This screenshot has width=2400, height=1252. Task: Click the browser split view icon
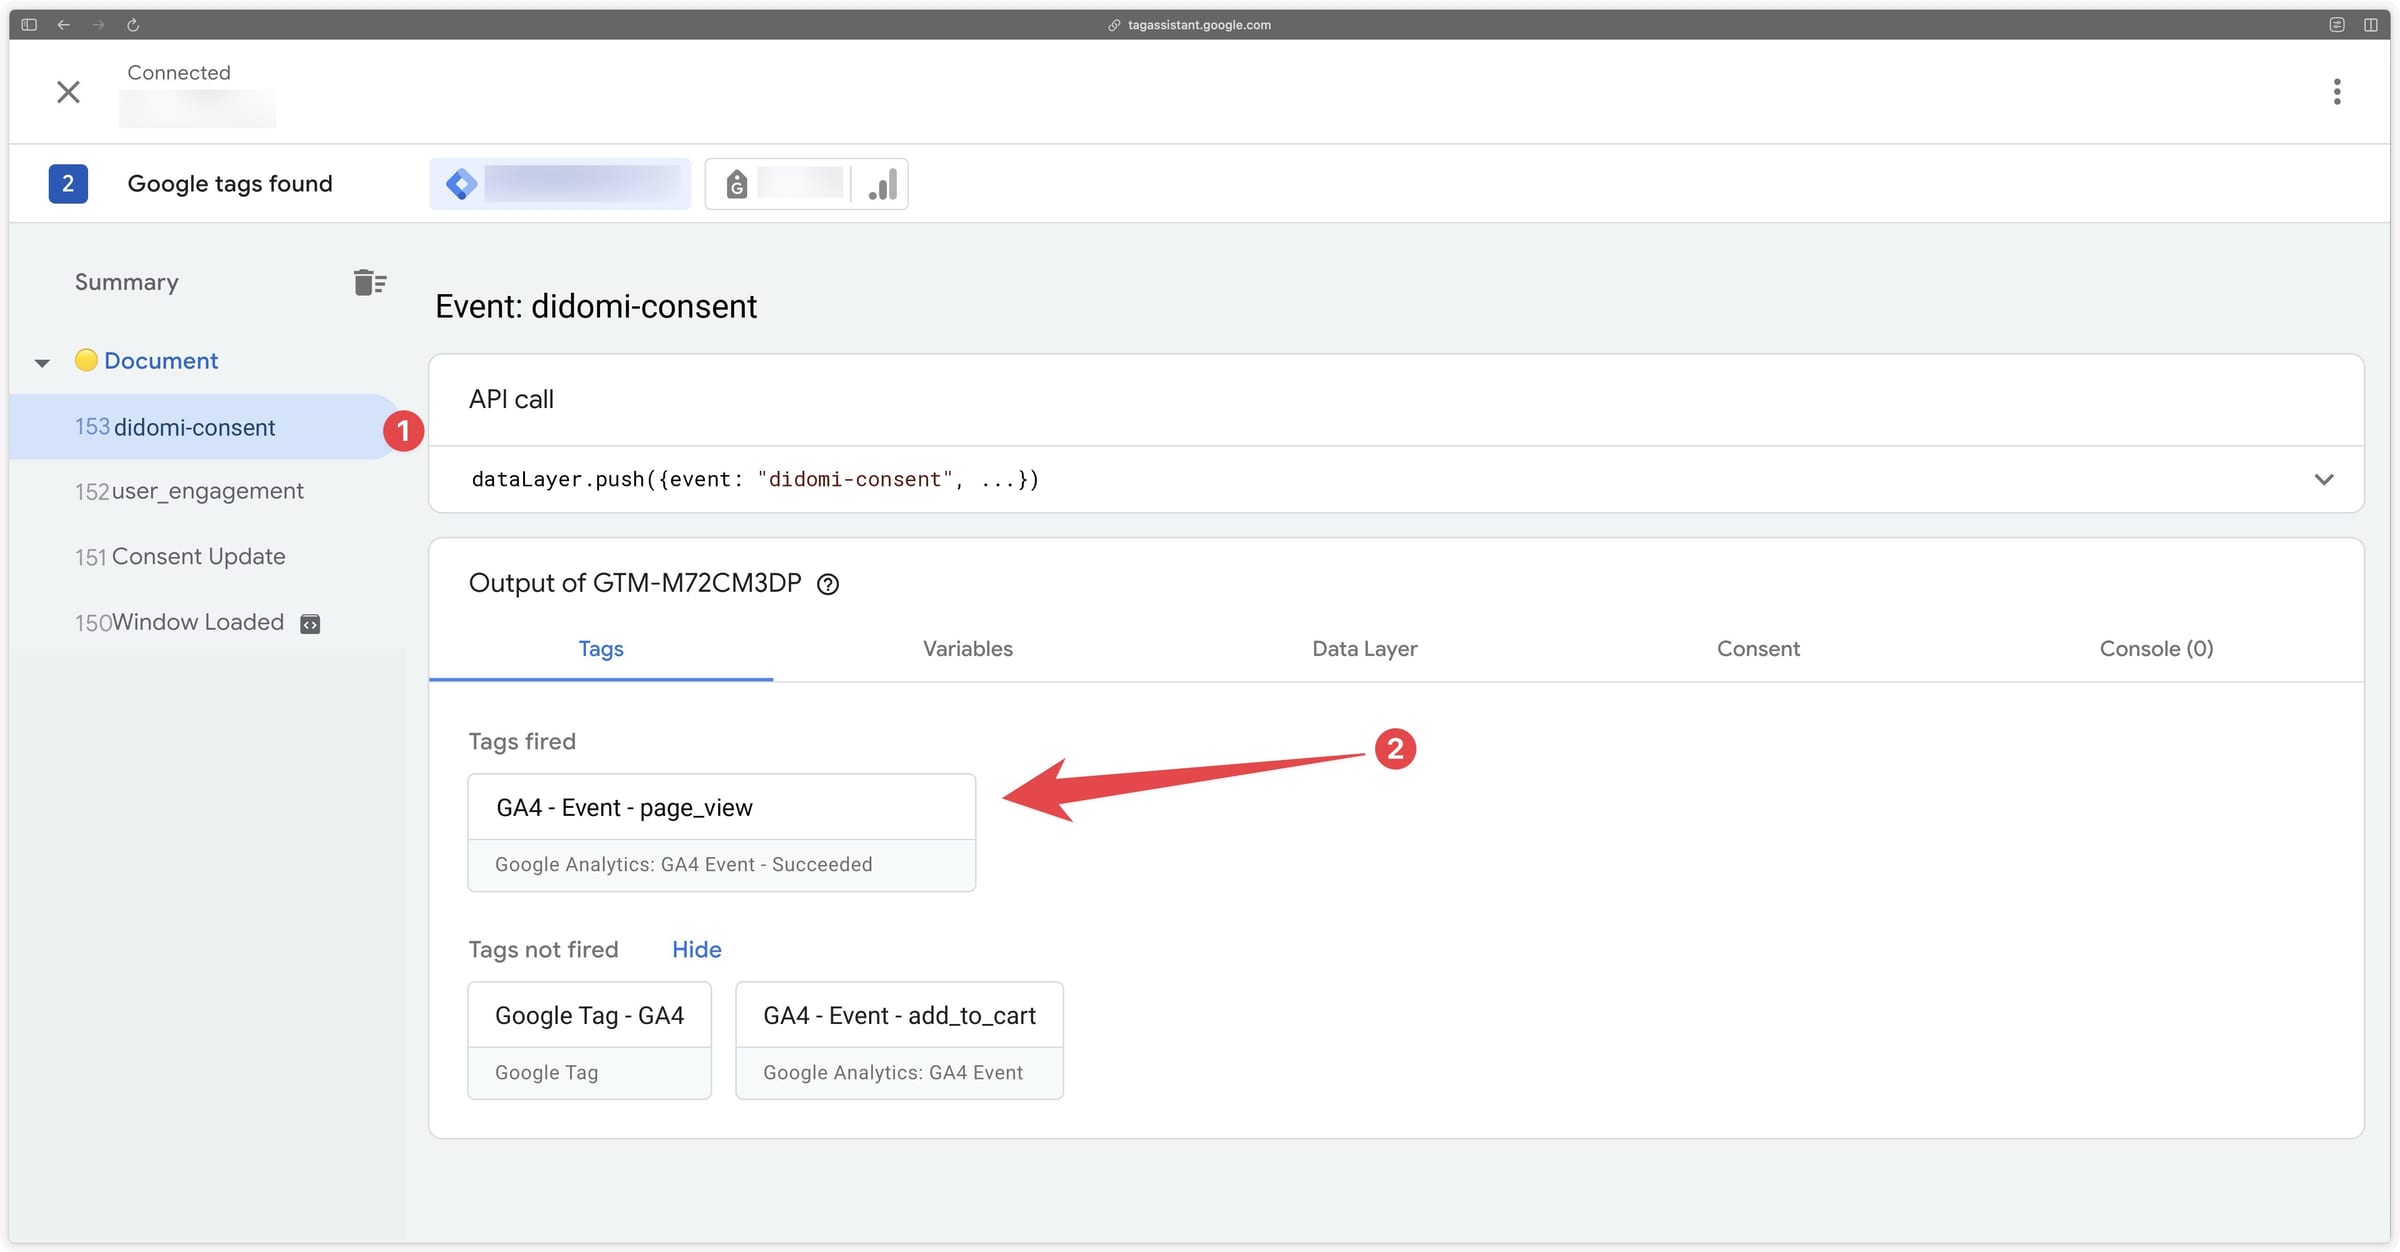[x=2371, y=25]
